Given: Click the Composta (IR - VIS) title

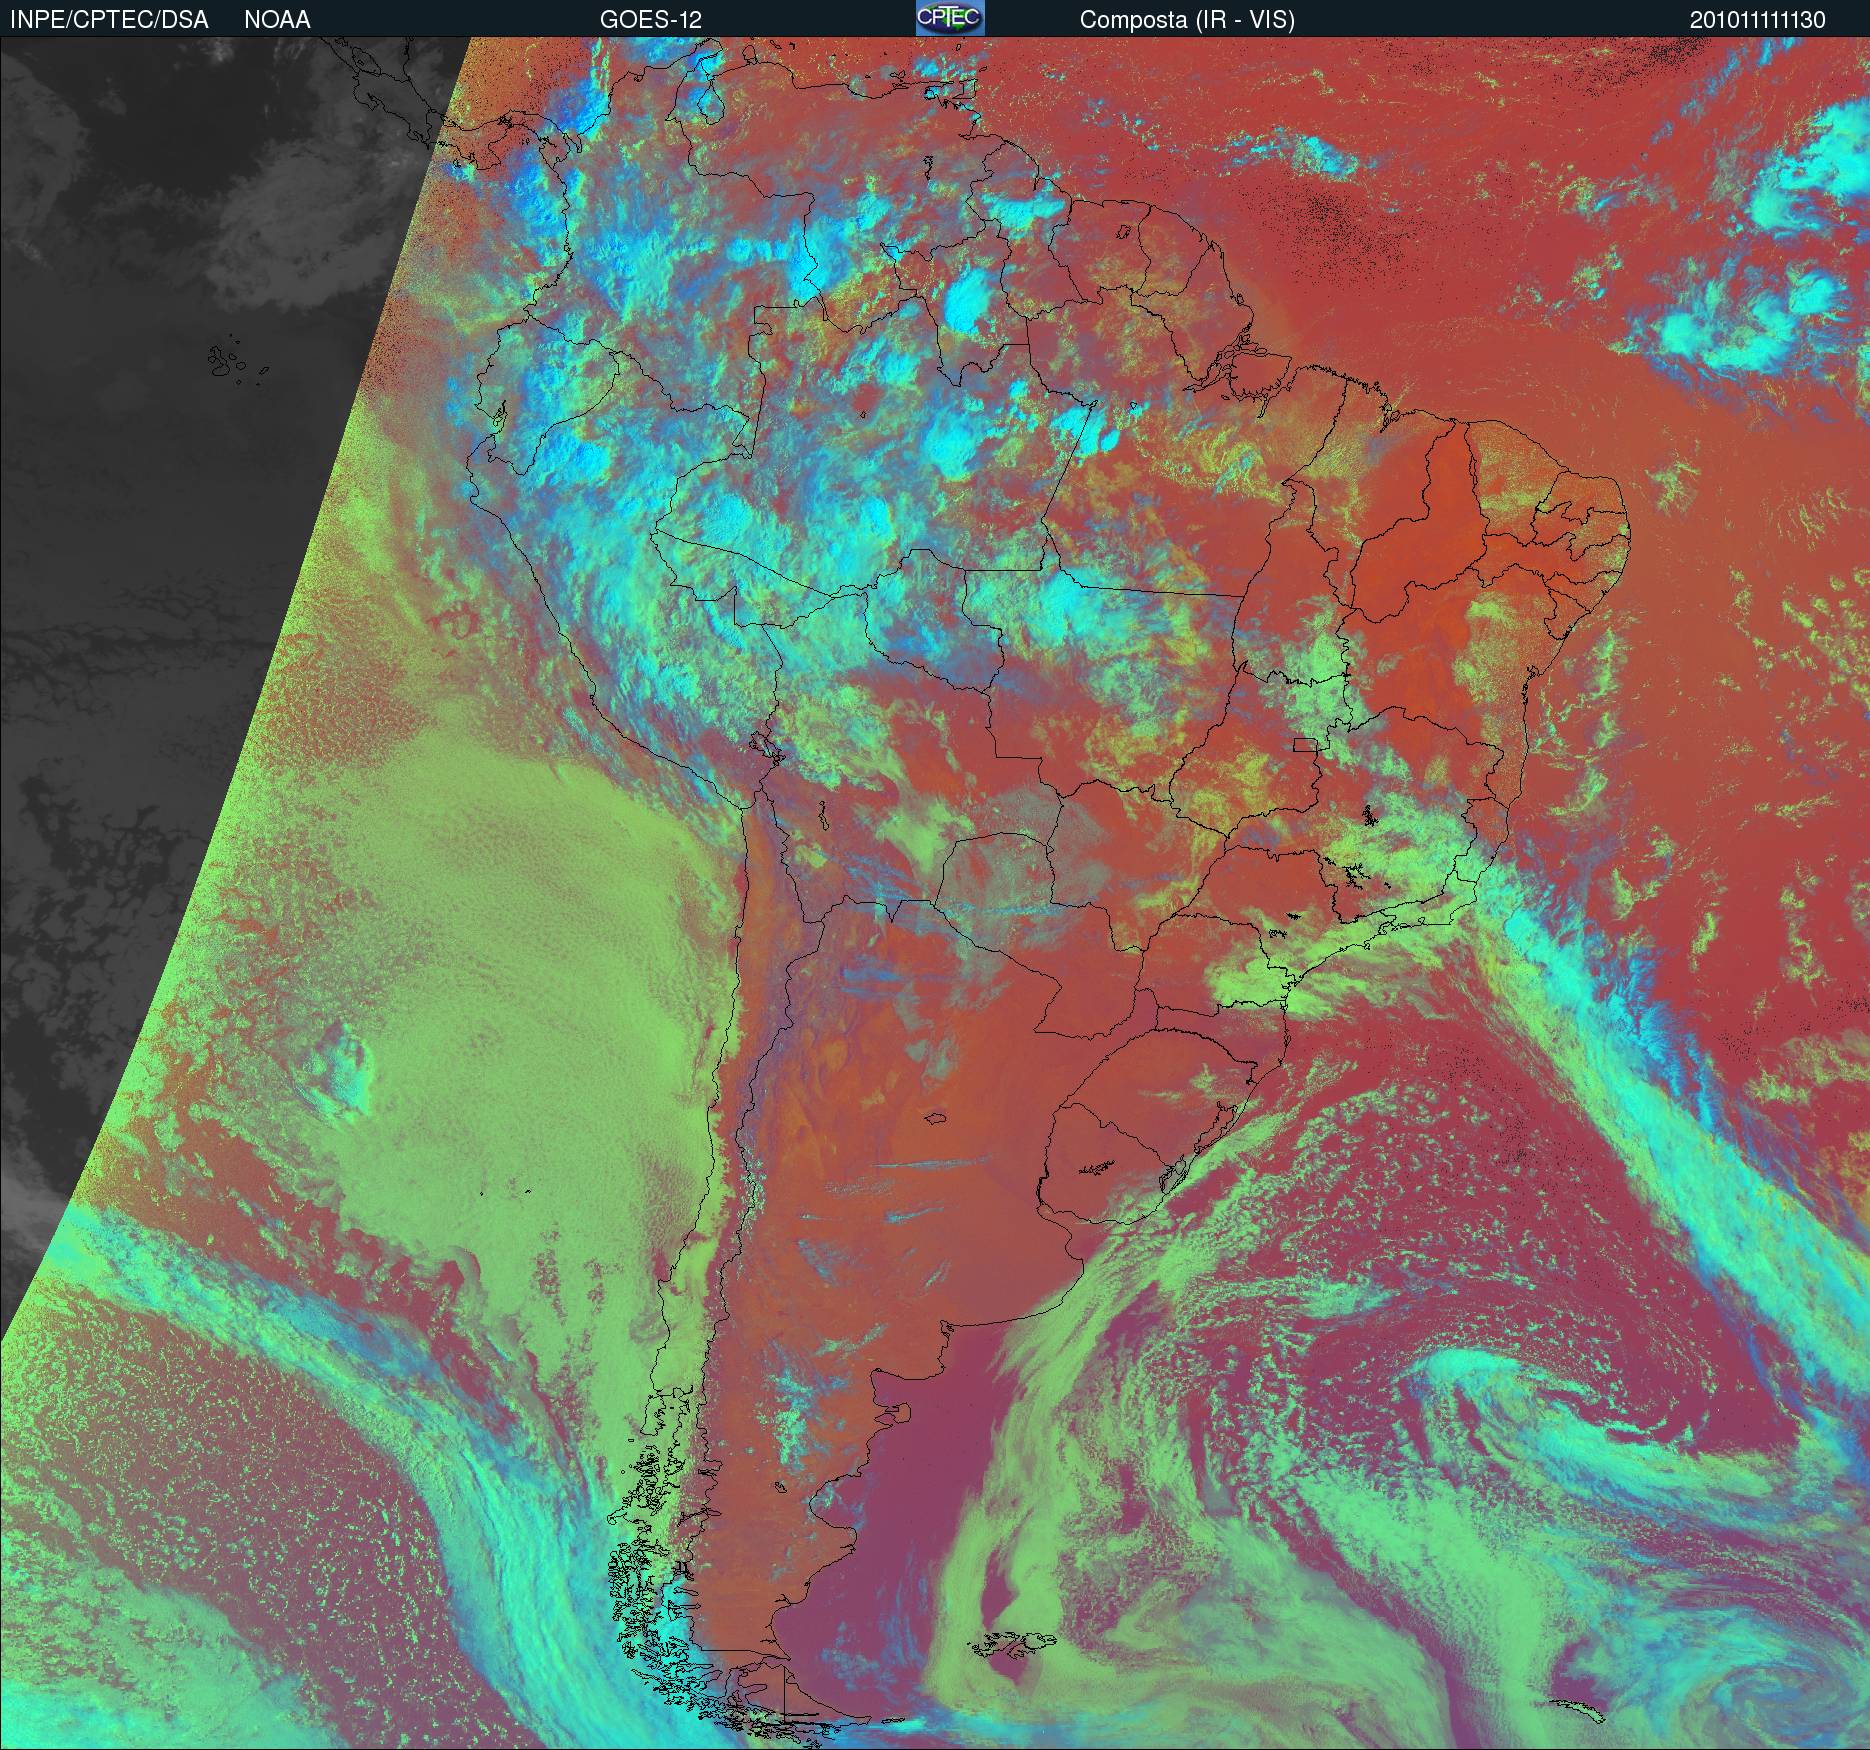Looking at the screenshot, I should (x=1187, y=20).
